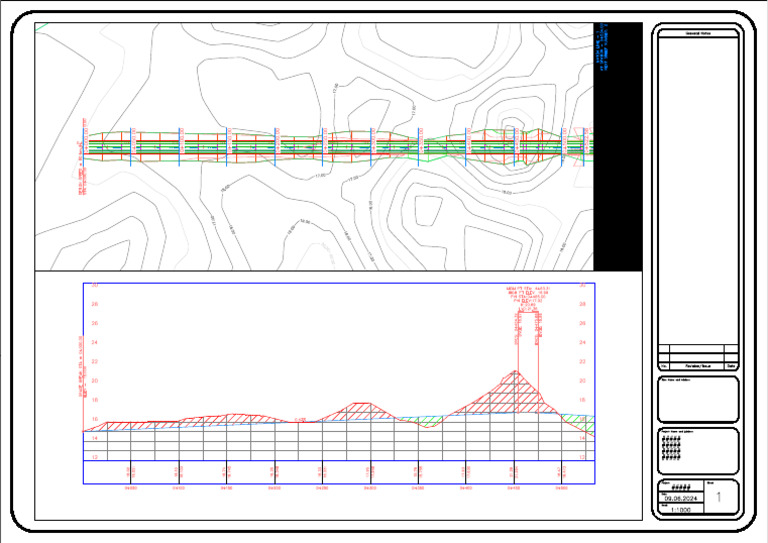Screen dimensions: 768x543
Task: Select the date value 09.08.2024
Action: click(682, 498)
